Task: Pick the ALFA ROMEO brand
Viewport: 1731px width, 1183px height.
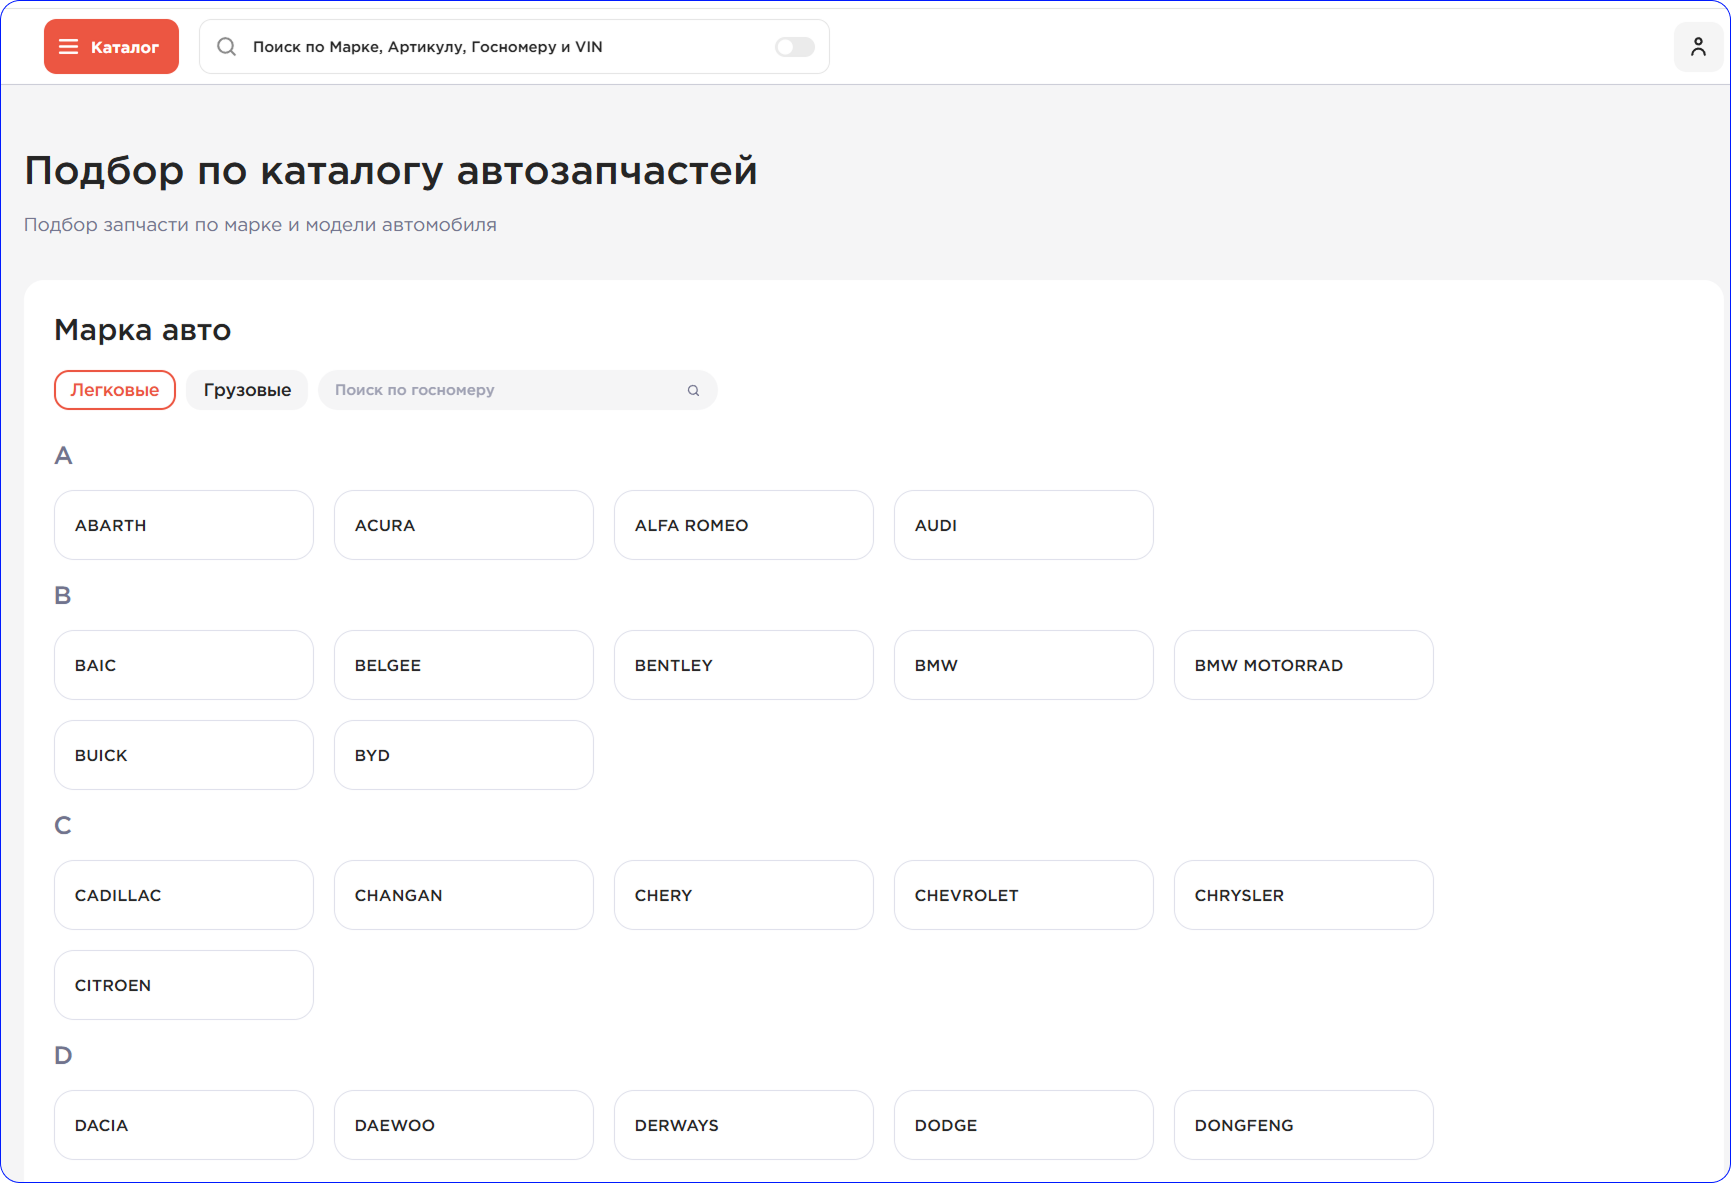Action: click(743, 525)
